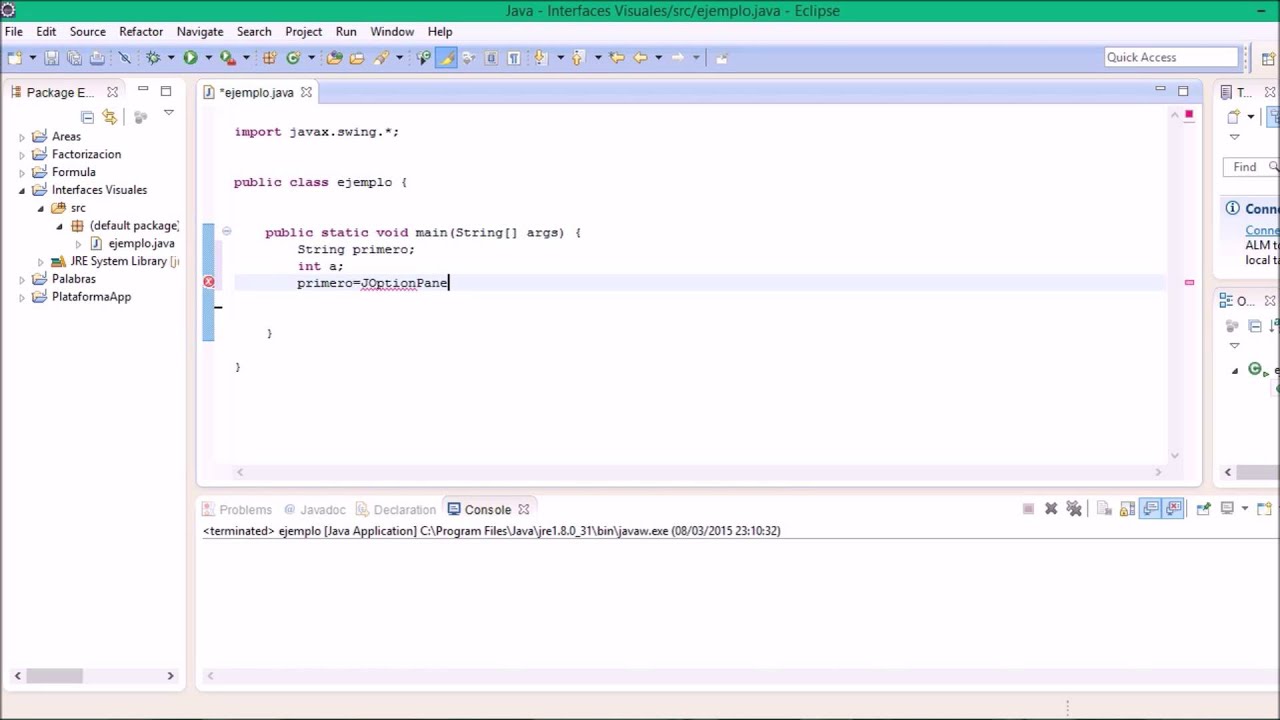The image size is (1280, 720).
Task: Open the File menu
Action: tap(14, 32)
